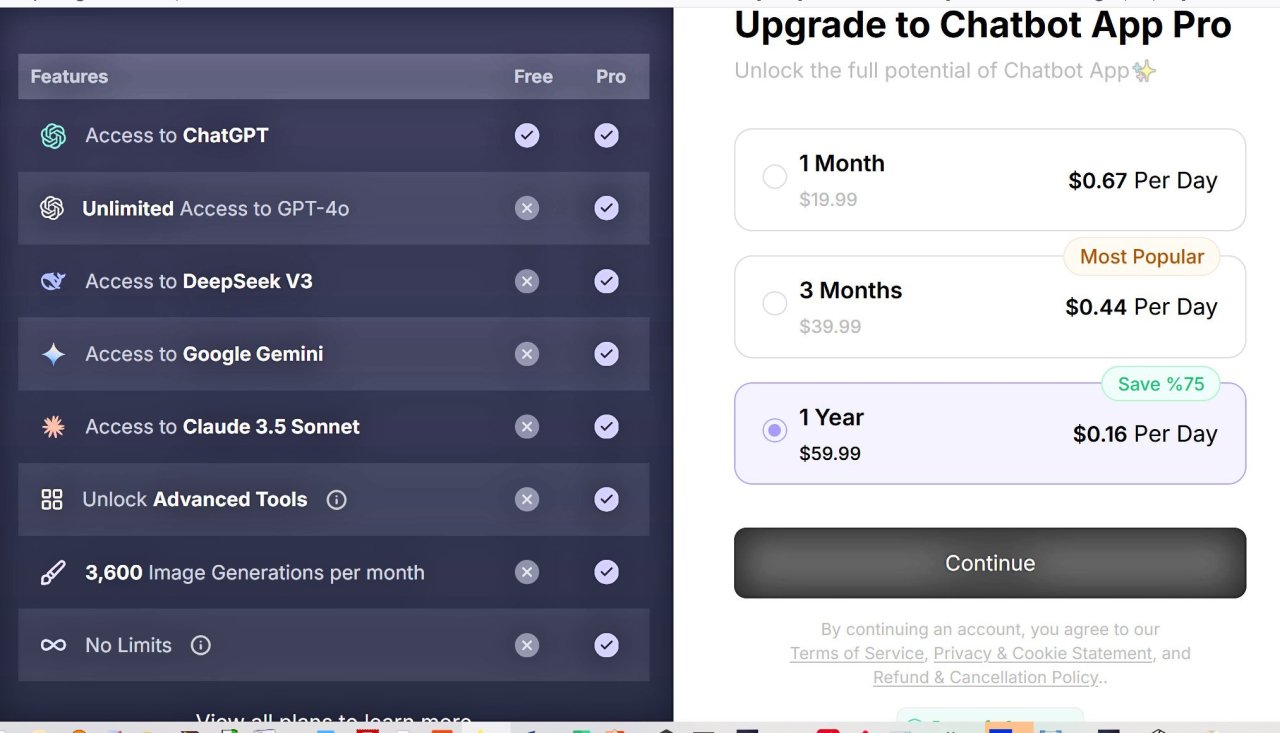Click the DeepSeek whale icon
The height and width of the screenshot is (733, 1280).
pos(53,281)
